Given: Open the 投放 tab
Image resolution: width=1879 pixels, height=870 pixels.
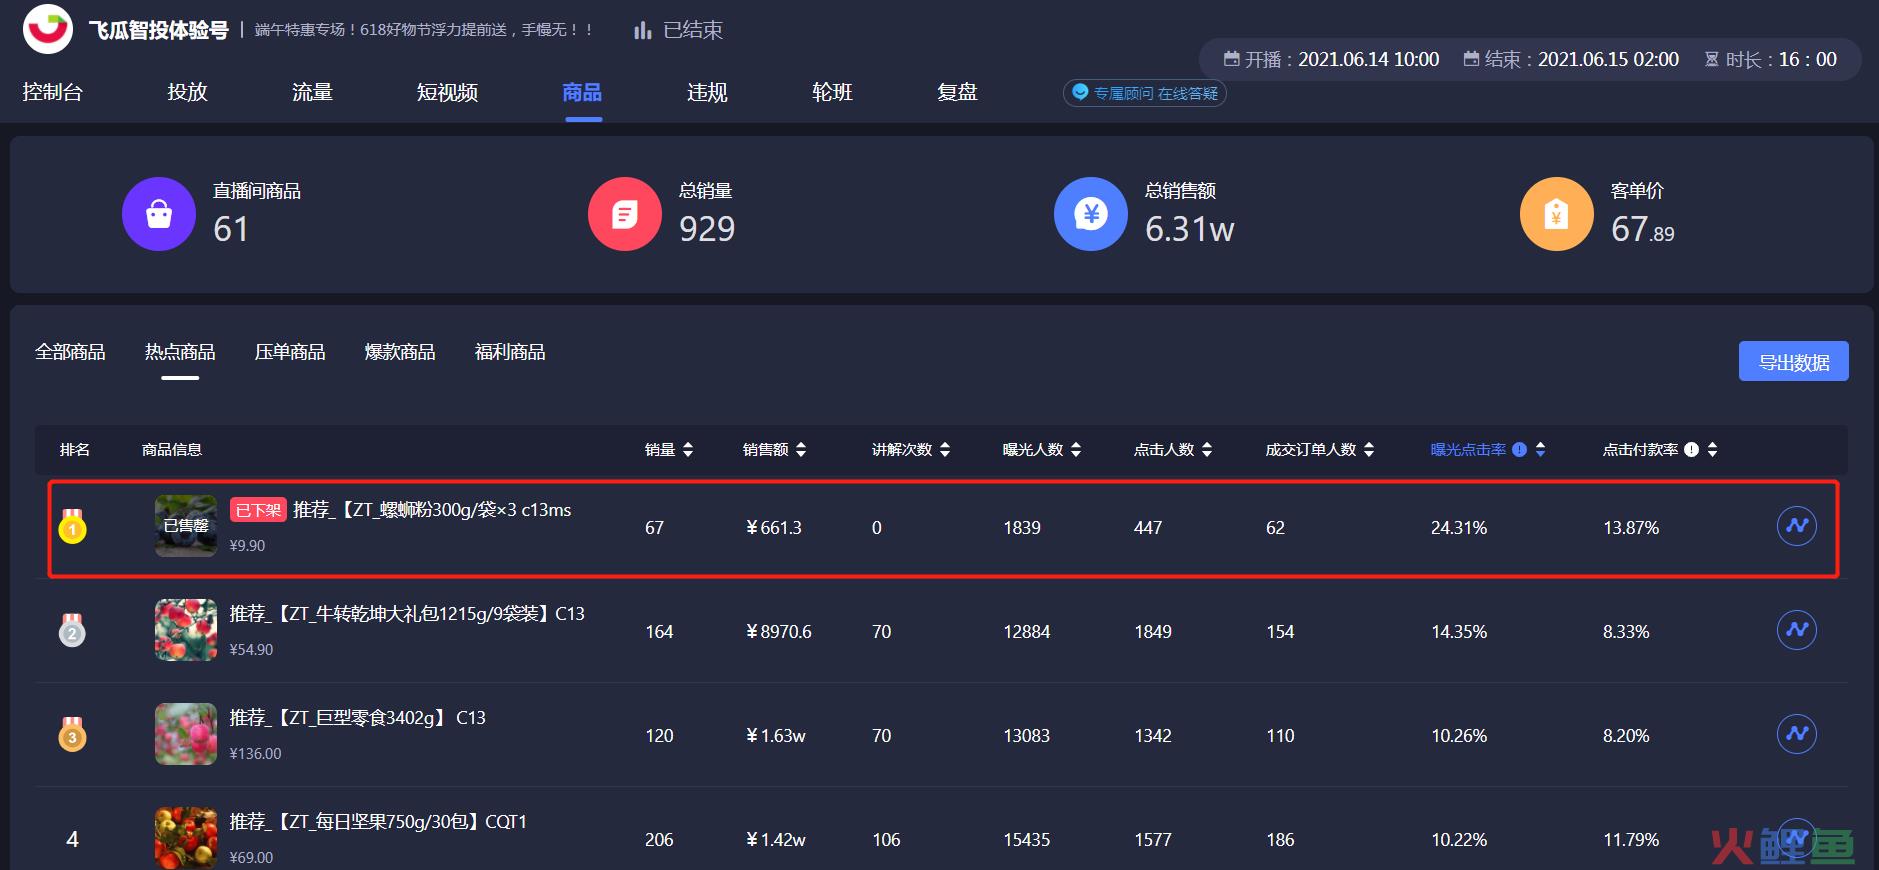Looking at the screenshot, I should (x=187, y=92).
